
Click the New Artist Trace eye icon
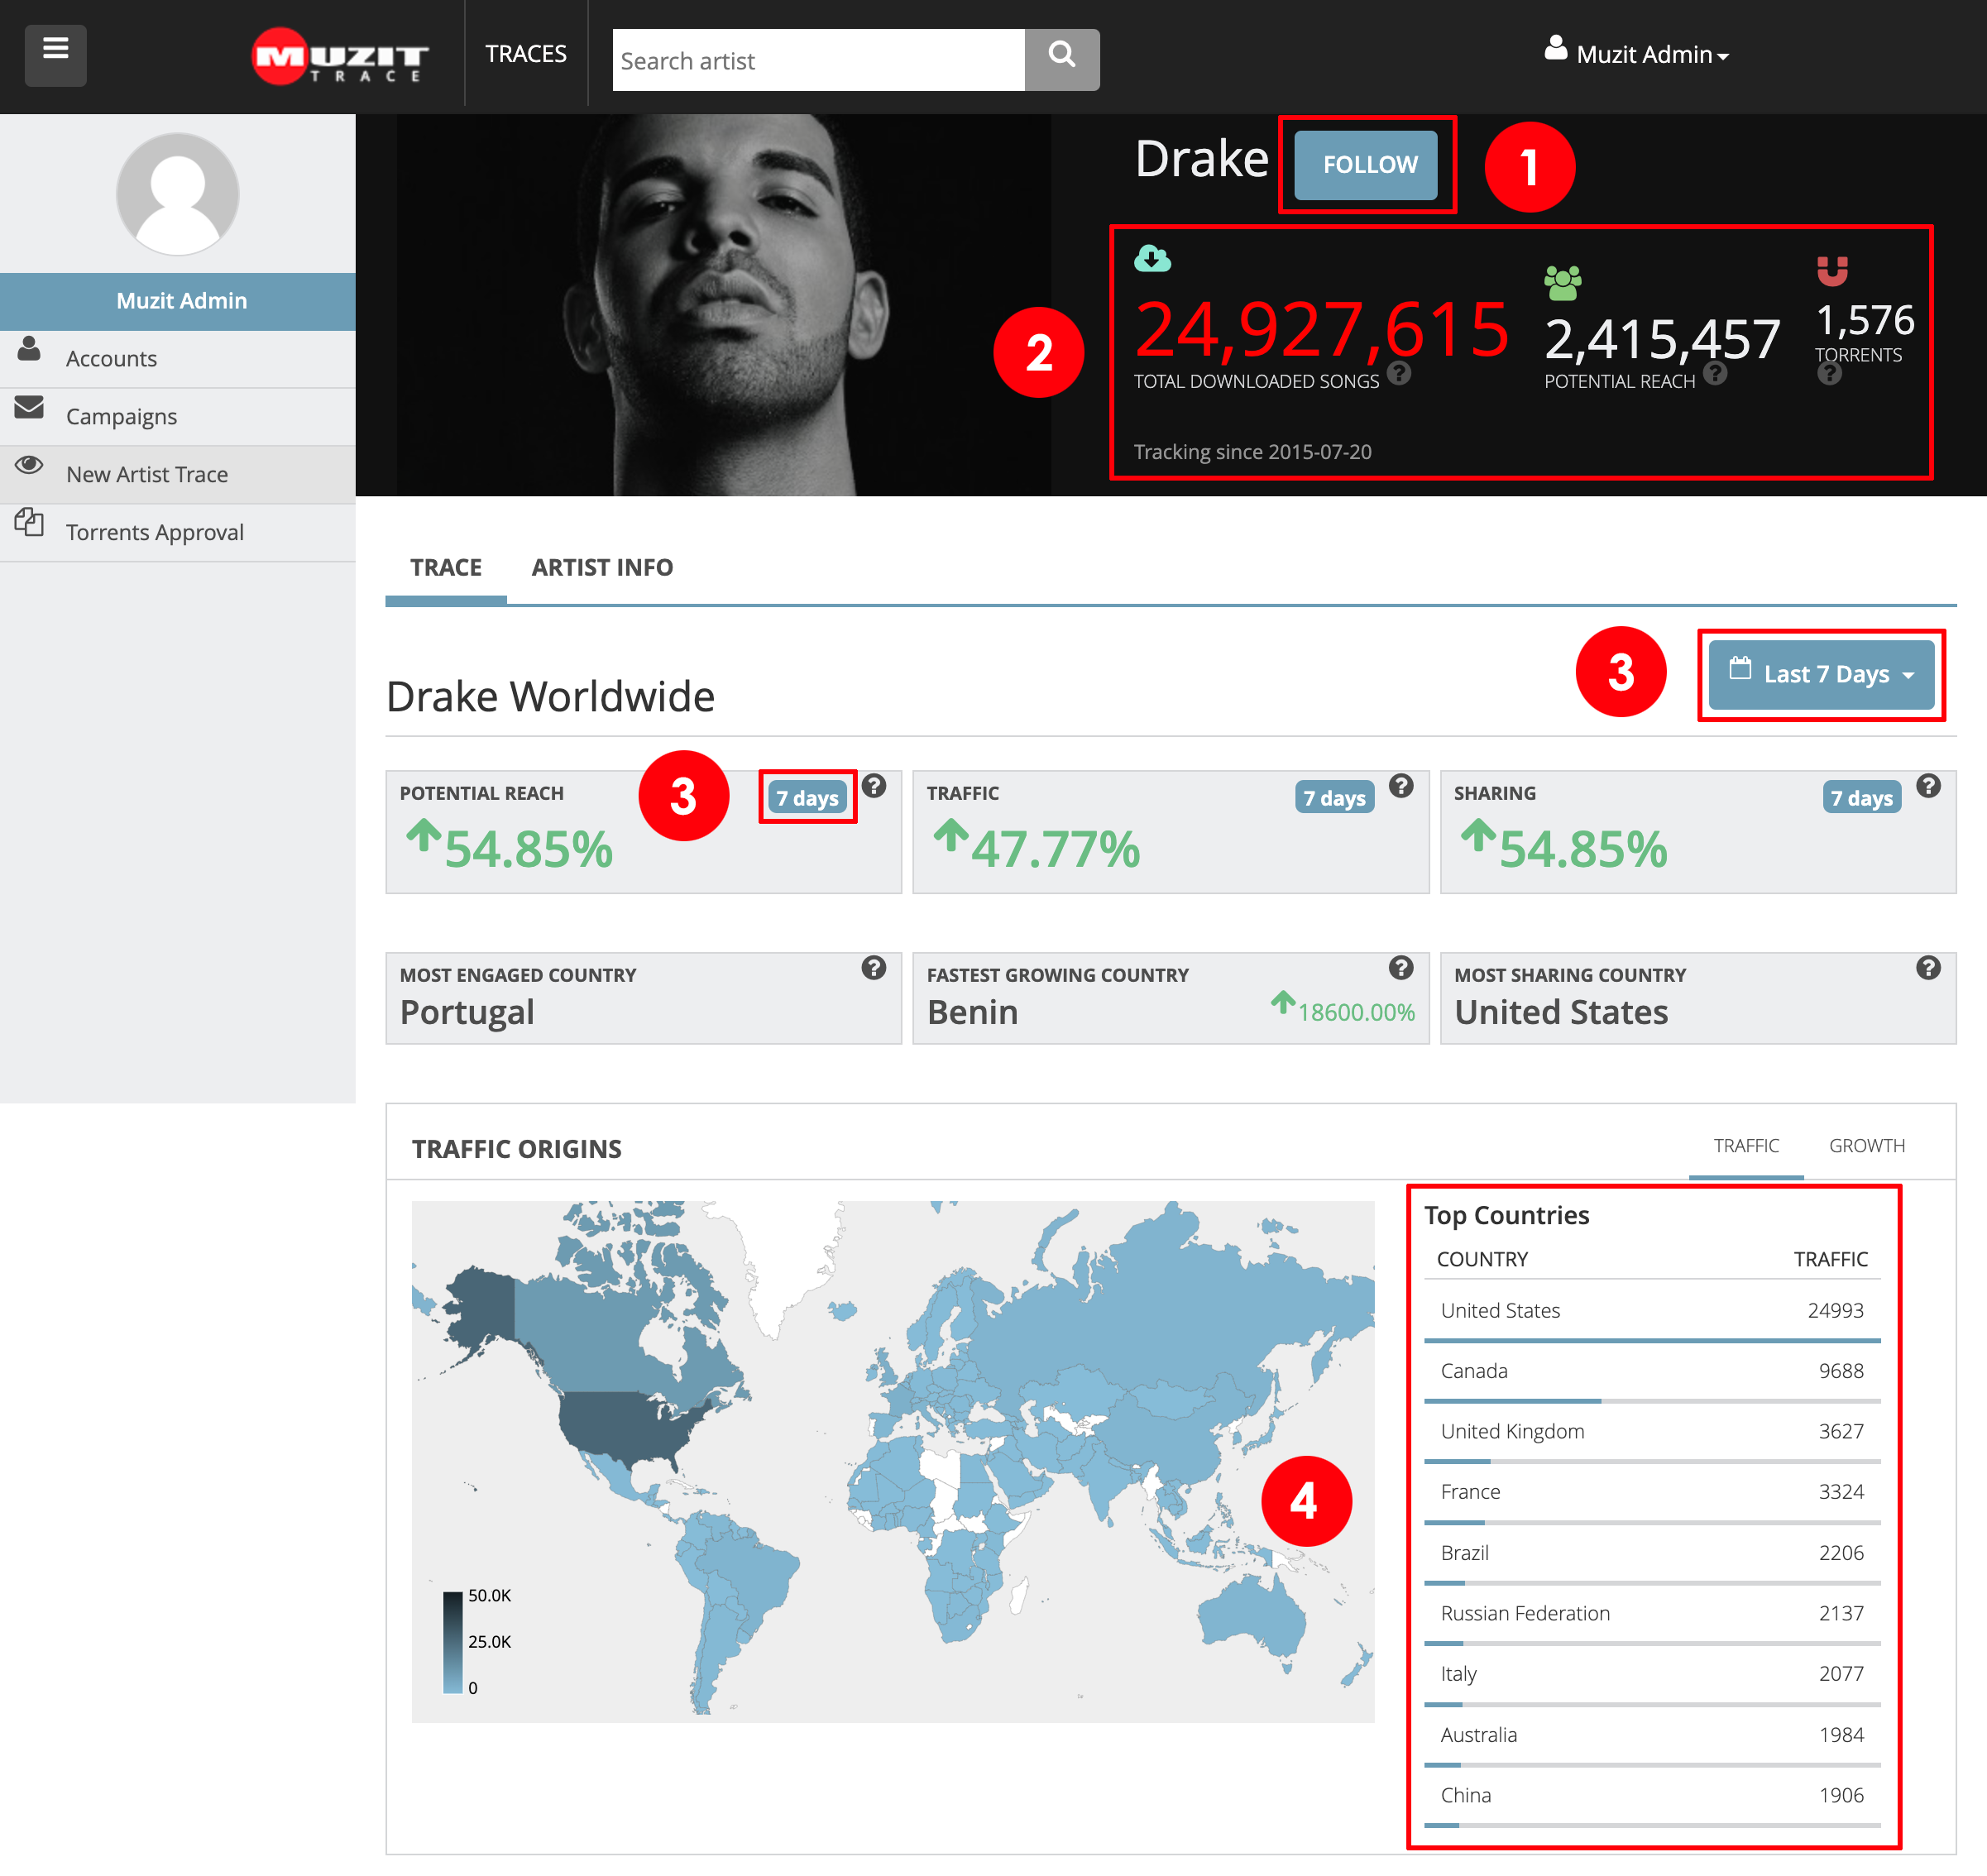(x=29, y=464)
